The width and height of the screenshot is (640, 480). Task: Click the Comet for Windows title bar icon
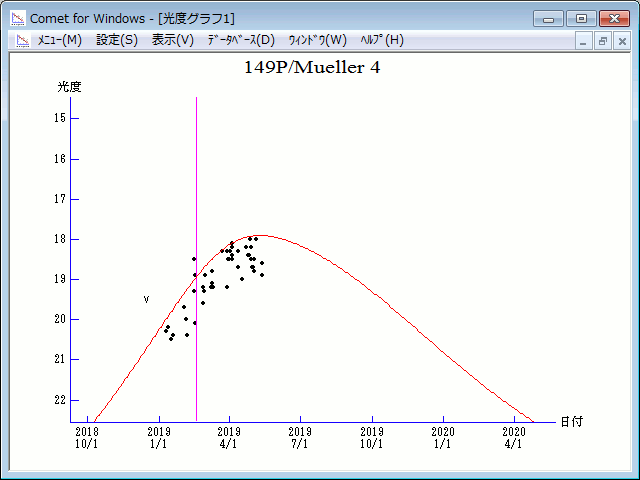18,18
